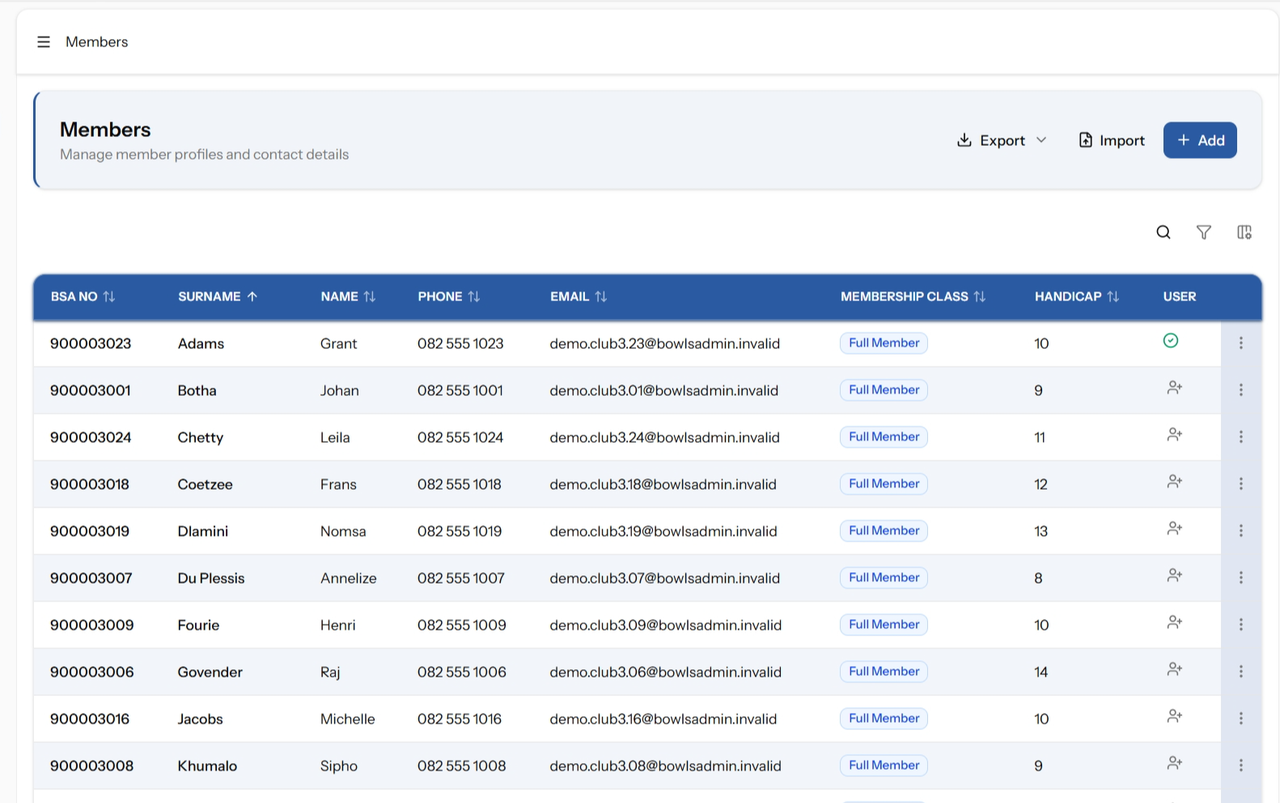Click first name Leila

coord(335,437)
